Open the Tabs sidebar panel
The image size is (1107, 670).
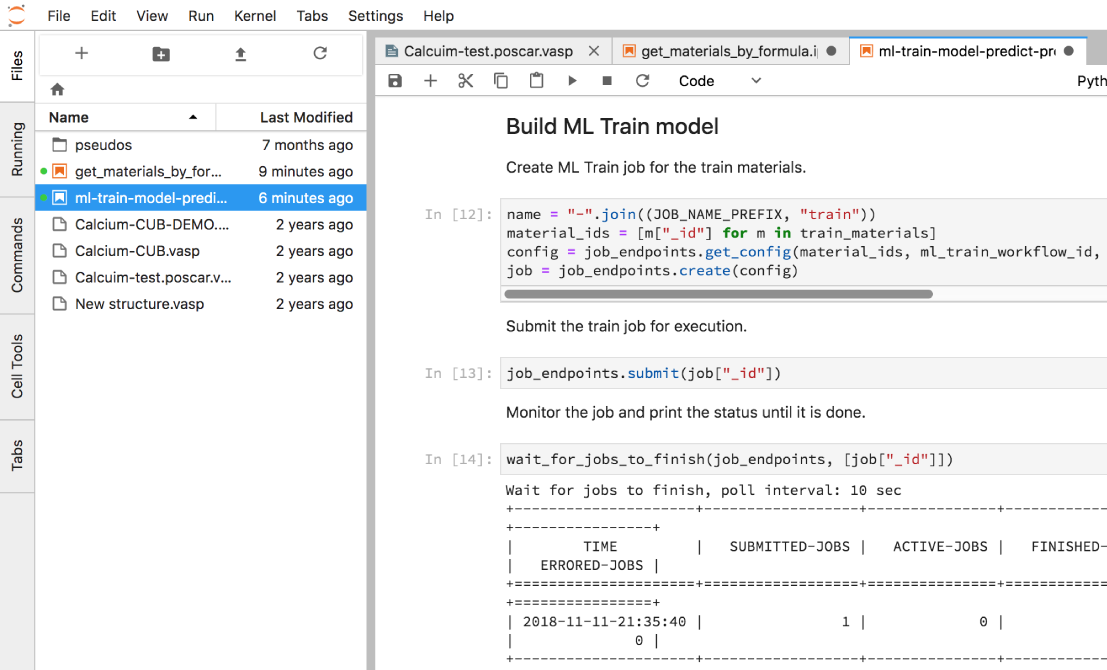17,455
